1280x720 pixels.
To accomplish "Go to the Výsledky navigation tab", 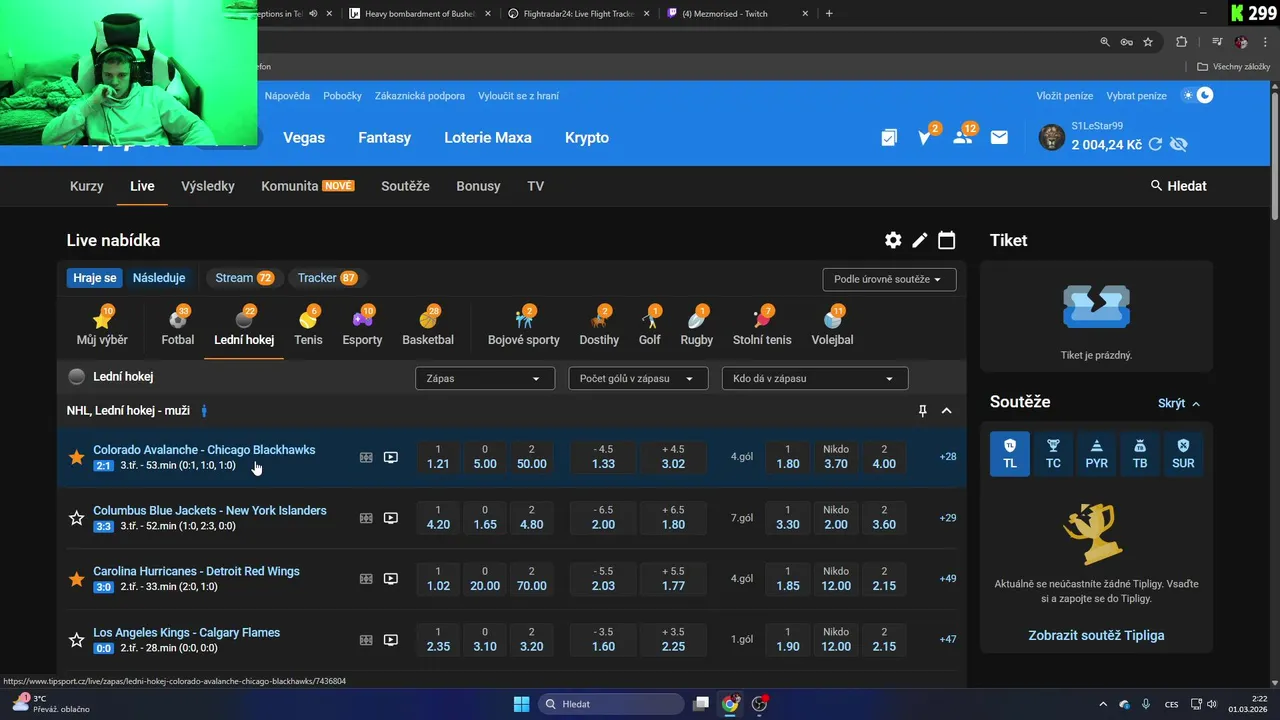I will pyautogui.click(x=208, y=186).
